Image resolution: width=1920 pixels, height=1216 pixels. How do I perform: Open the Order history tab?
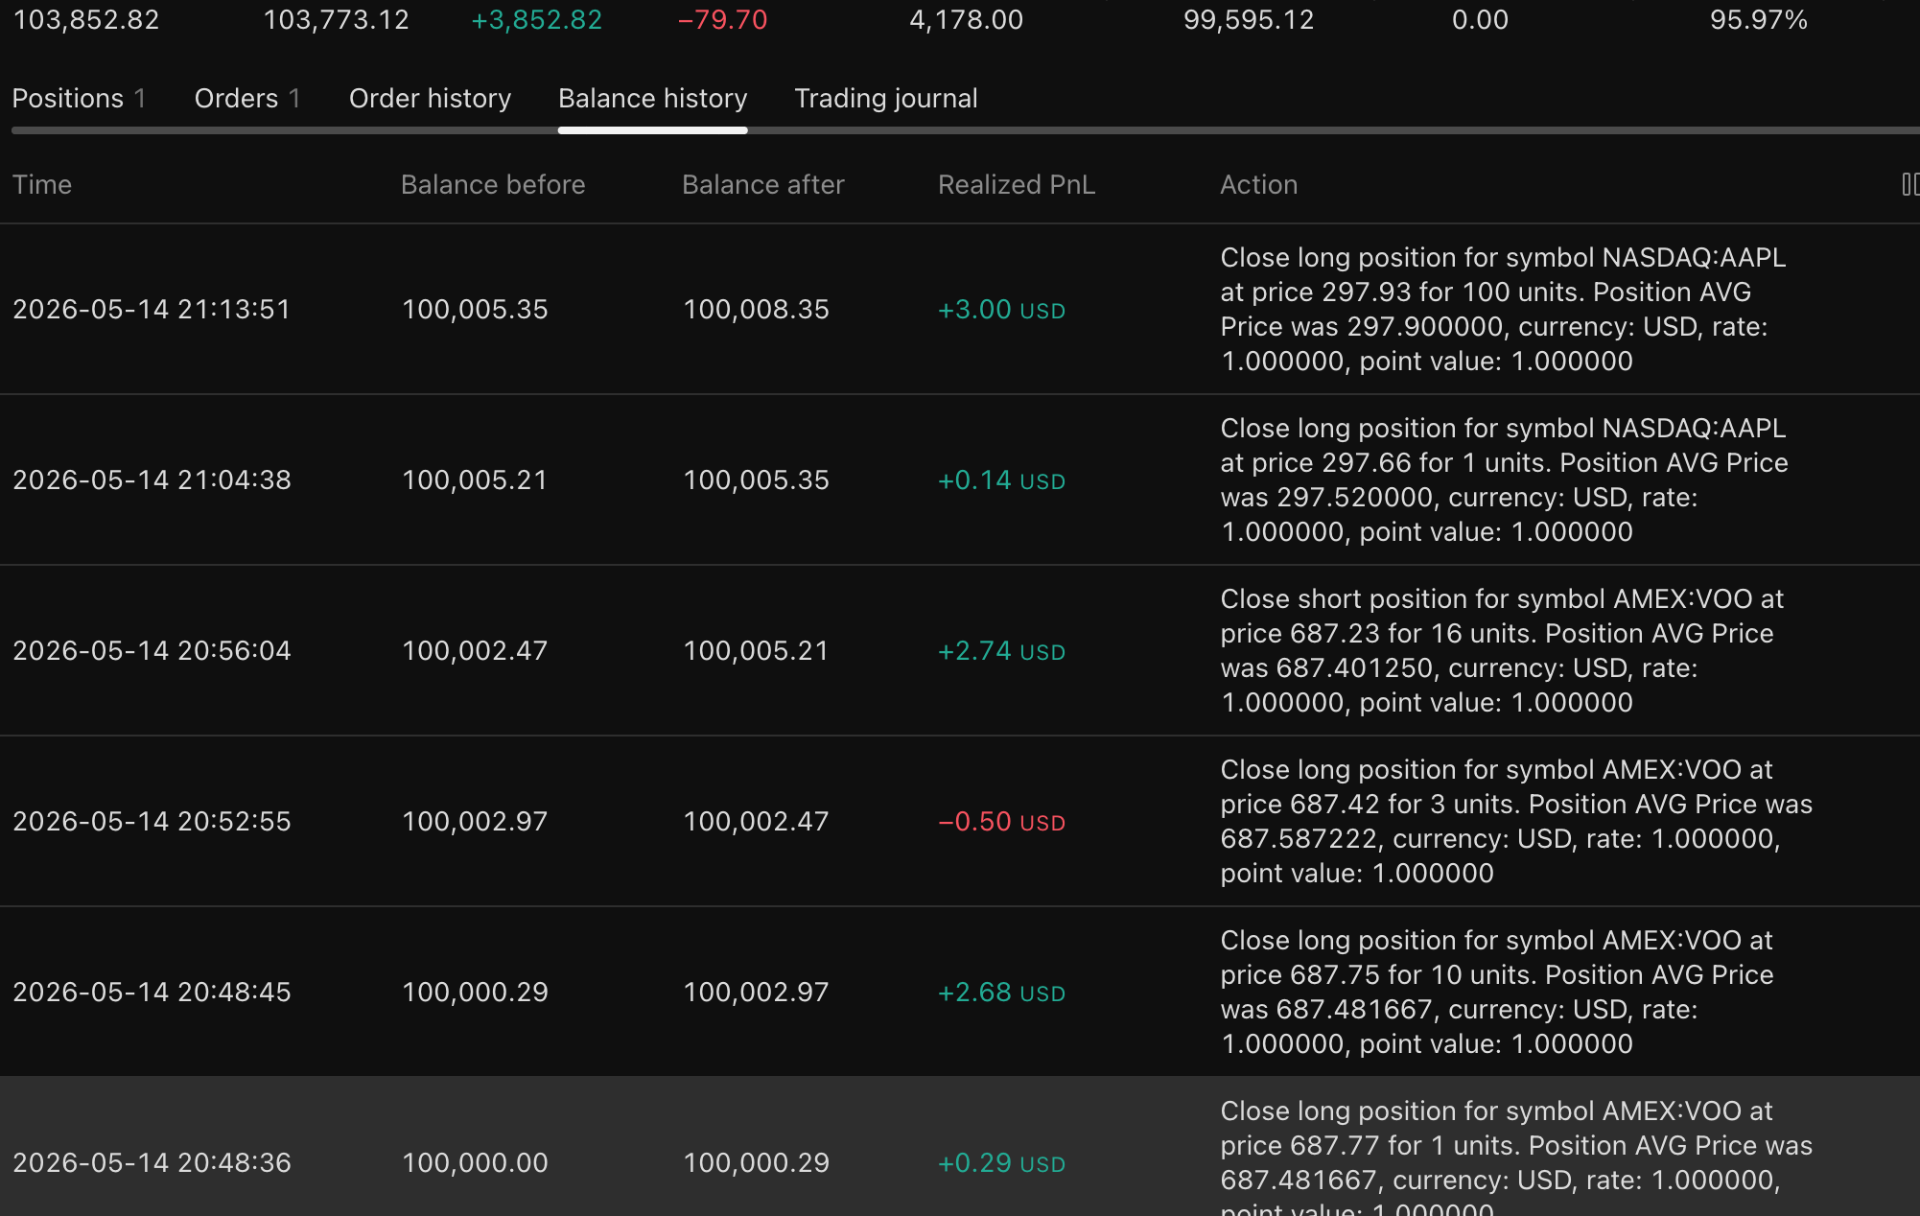click(x=430, y=98)
